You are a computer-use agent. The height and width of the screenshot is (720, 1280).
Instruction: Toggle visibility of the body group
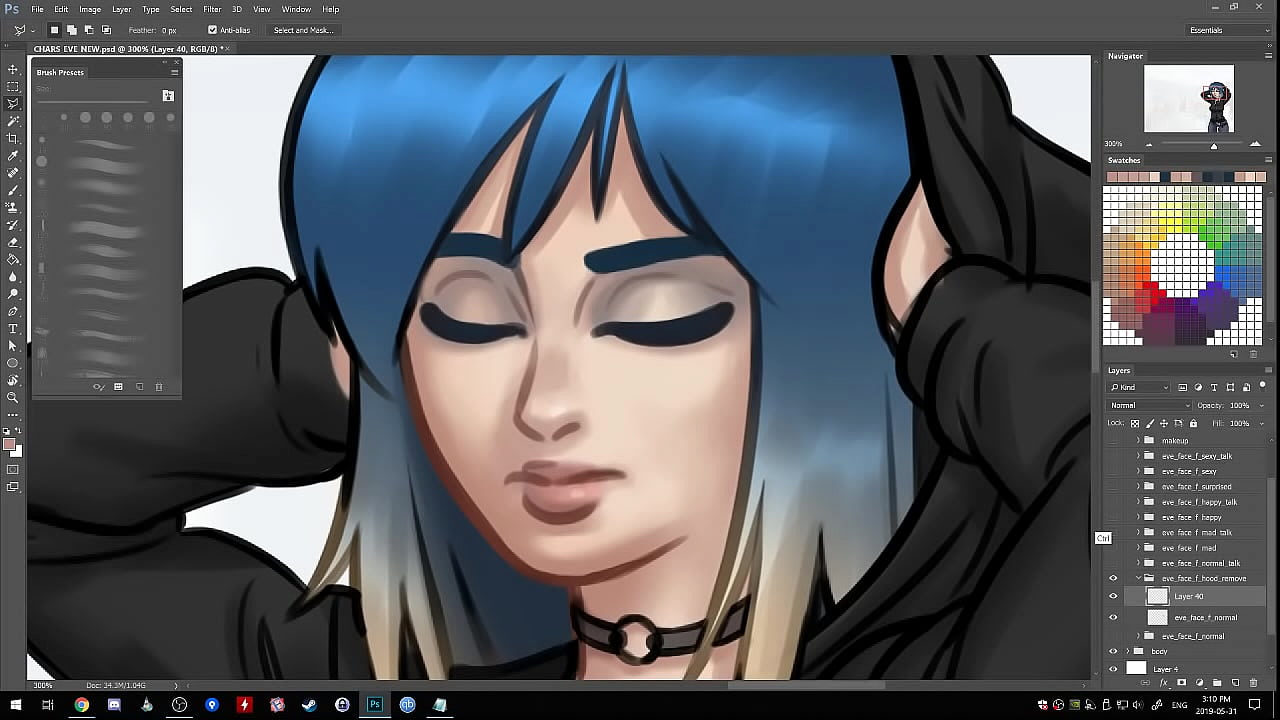pyautogui.click(x=1113, y=651)
